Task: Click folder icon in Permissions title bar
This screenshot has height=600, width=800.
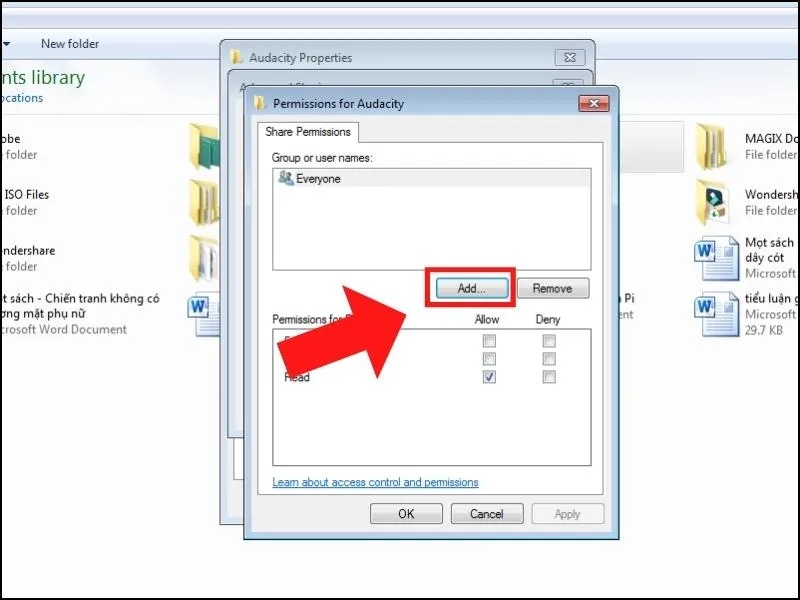Action: [260, 103]
